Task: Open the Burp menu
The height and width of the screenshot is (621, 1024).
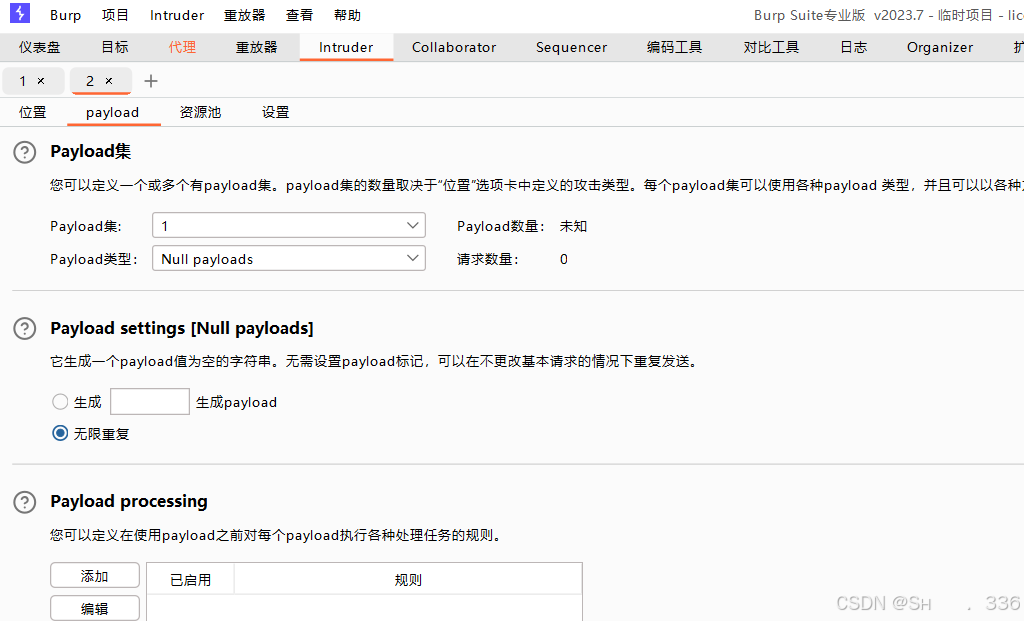Action: 65,15
